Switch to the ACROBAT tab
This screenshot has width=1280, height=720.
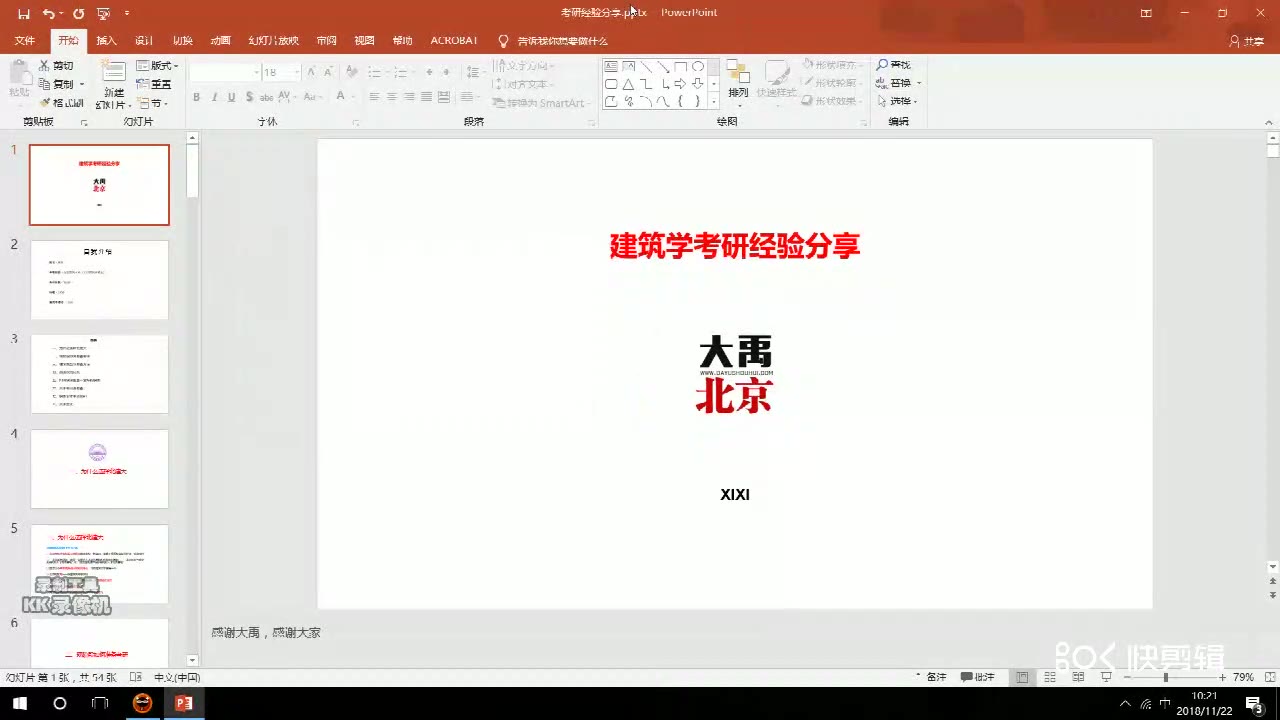pos(454,41)
